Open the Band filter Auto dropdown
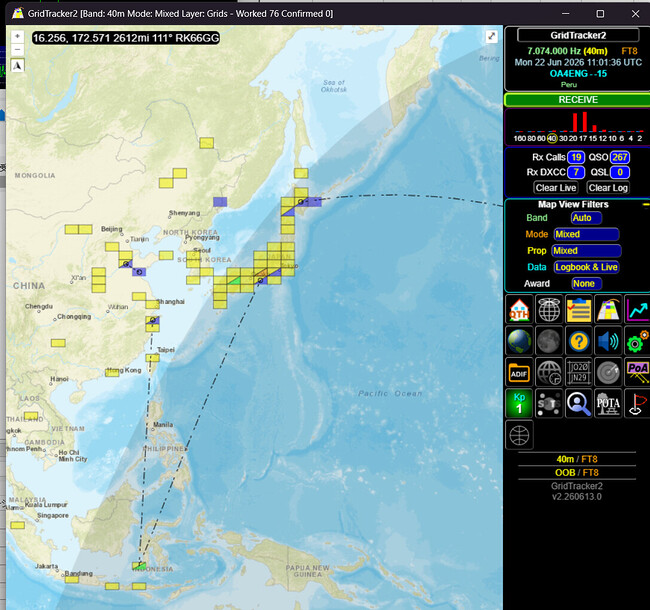Image resolution: width=650 pixels, height=610 pixels. point(586,218)
